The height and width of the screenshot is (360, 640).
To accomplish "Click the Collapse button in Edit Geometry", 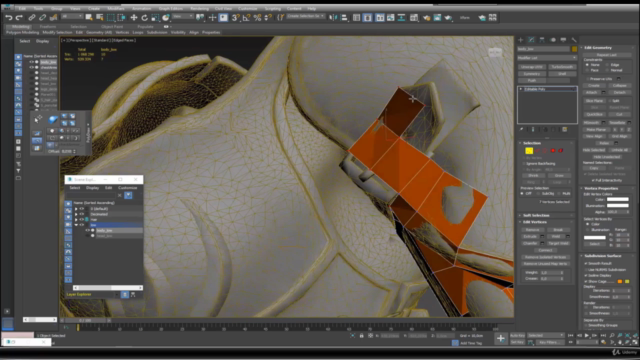I will tap(619, 86).
